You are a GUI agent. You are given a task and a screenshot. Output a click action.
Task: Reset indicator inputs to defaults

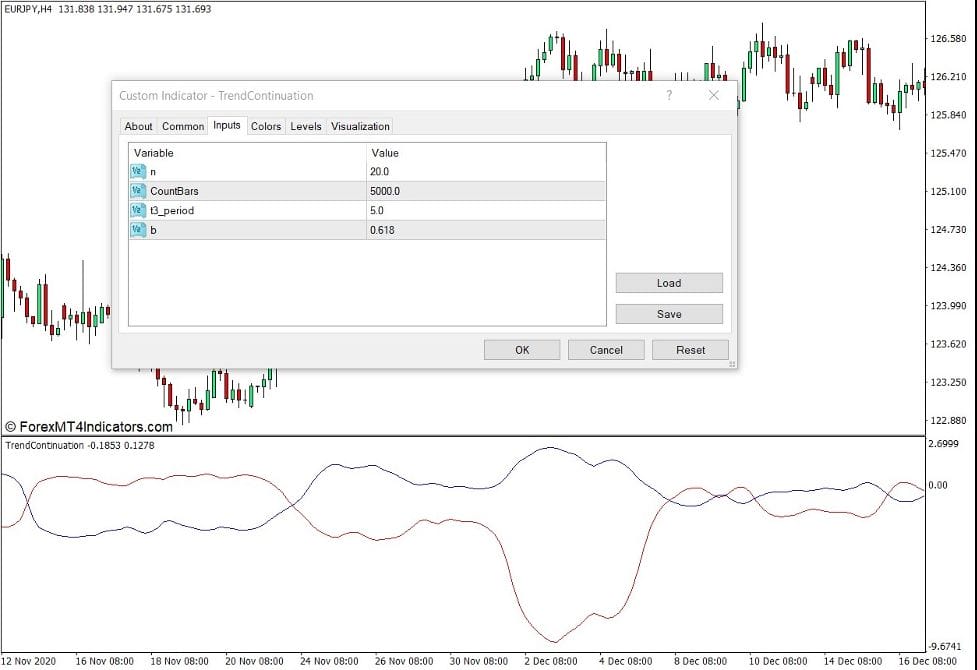[690, 349]
